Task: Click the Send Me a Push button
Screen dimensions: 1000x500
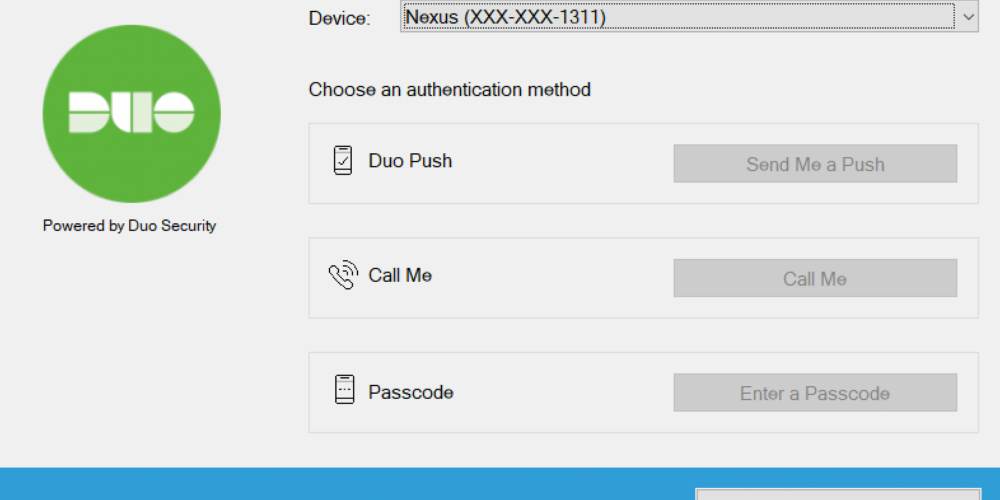Action: pos(815,164)
